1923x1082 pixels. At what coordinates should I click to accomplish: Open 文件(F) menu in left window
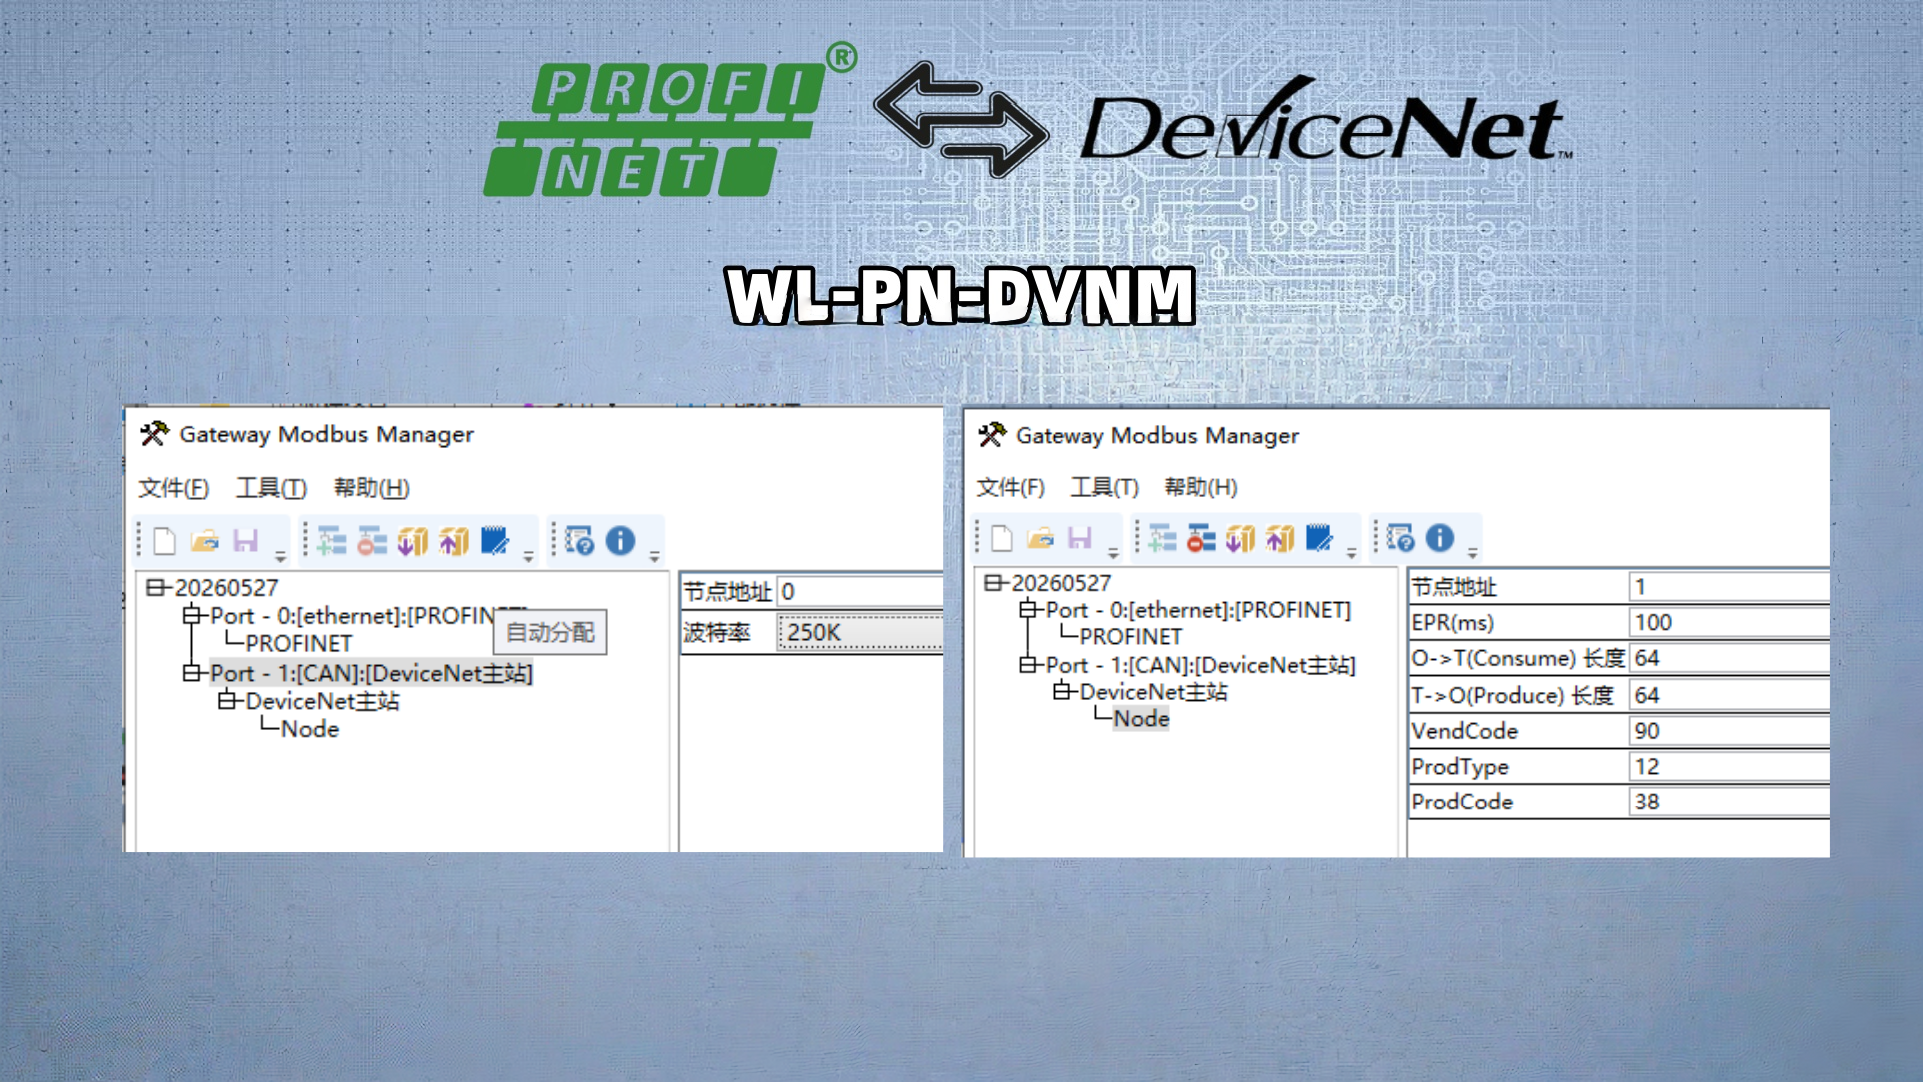point(174,488)
